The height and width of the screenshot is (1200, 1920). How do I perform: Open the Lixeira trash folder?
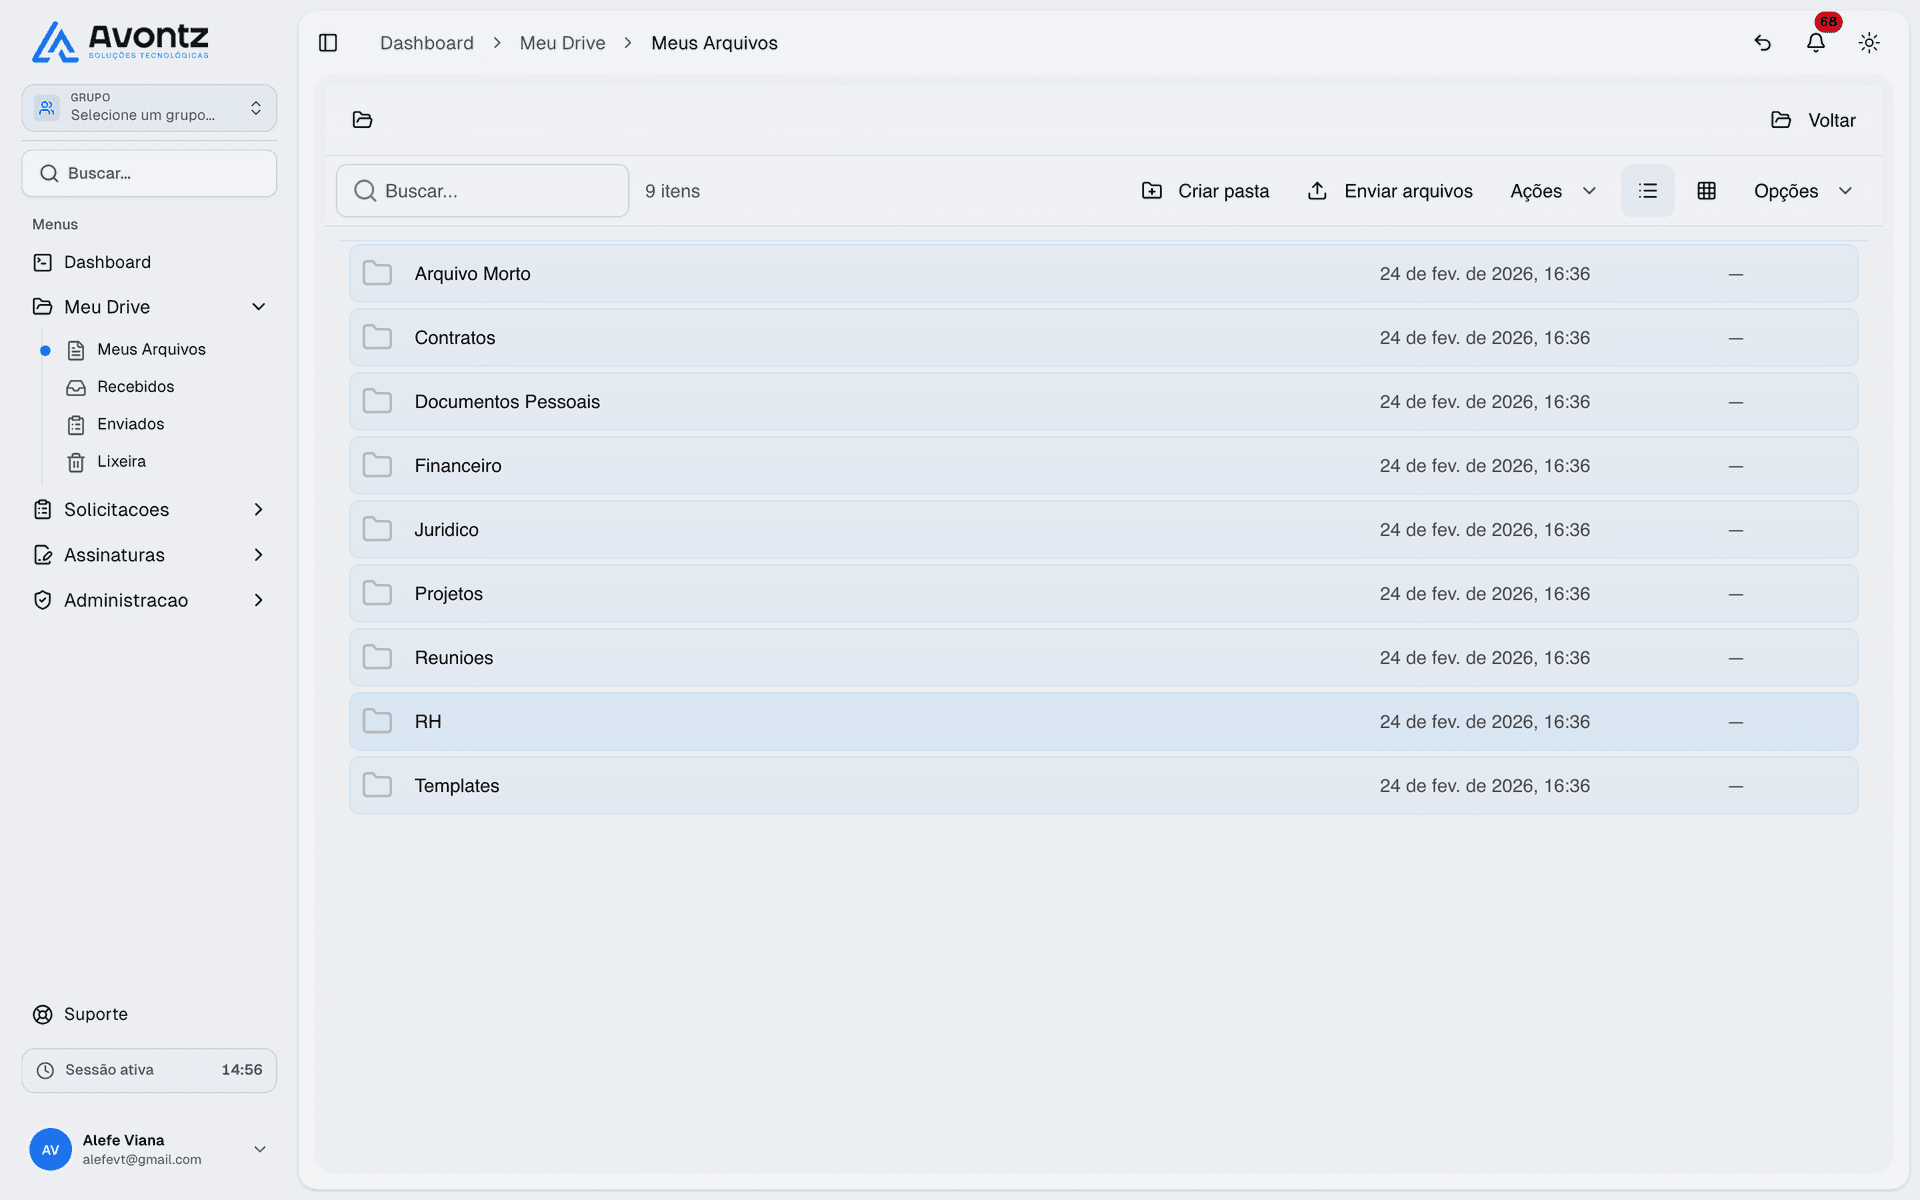tap(121, 462)
